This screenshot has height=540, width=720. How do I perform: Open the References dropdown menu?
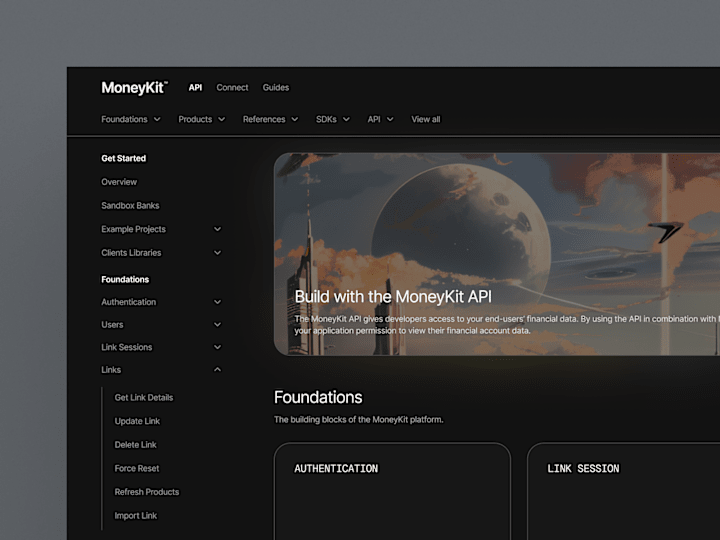[270, 119]
